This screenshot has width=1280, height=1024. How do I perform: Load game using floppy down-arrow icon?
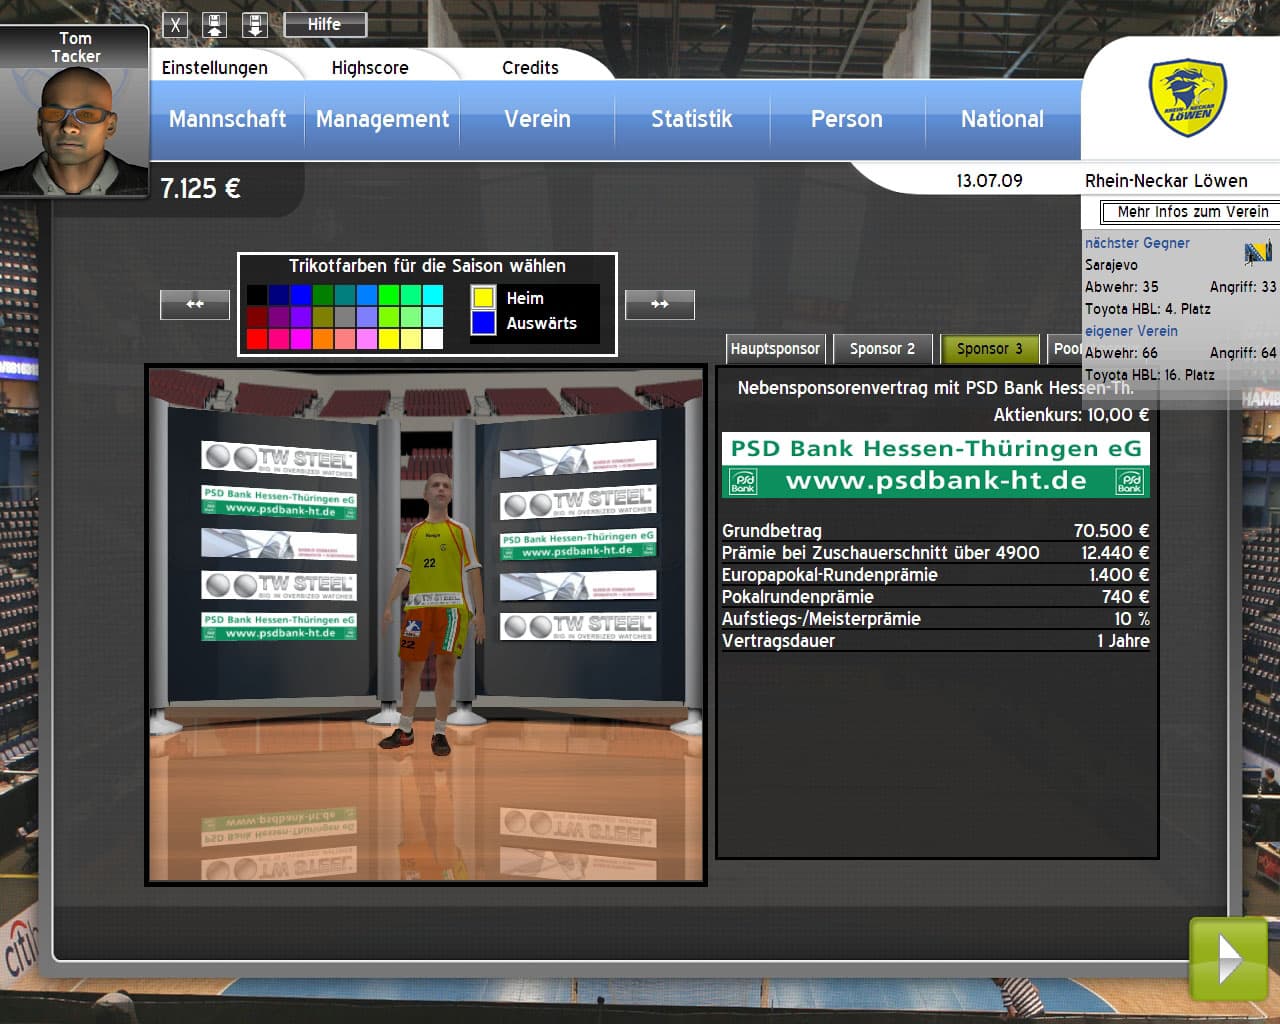click(x=255, y=25)
